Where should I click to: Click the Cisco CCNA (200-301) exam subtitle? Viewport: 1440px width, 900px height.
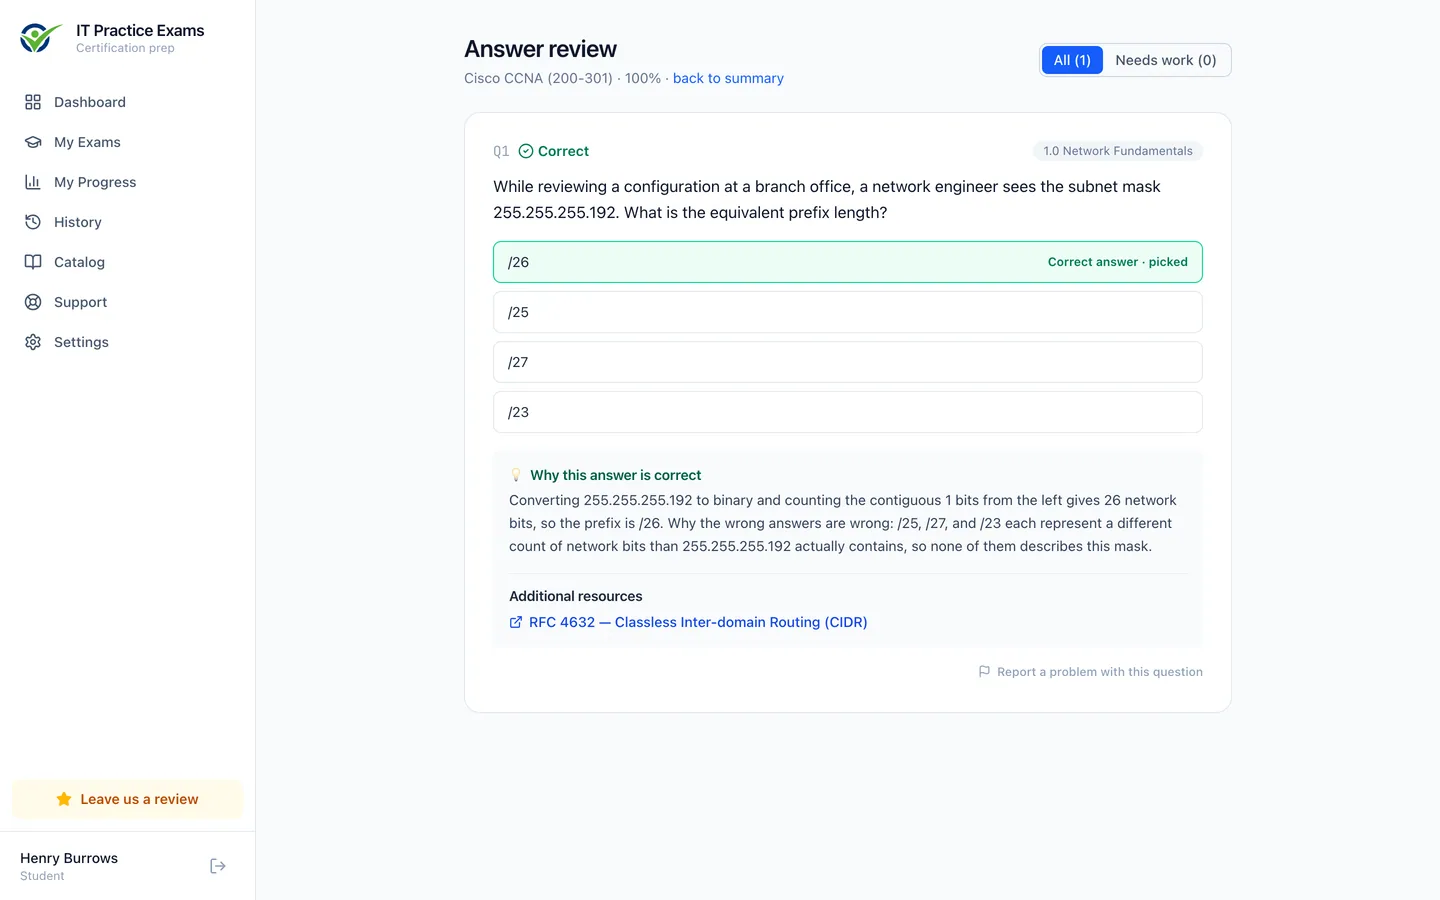(x=538, y=78)
